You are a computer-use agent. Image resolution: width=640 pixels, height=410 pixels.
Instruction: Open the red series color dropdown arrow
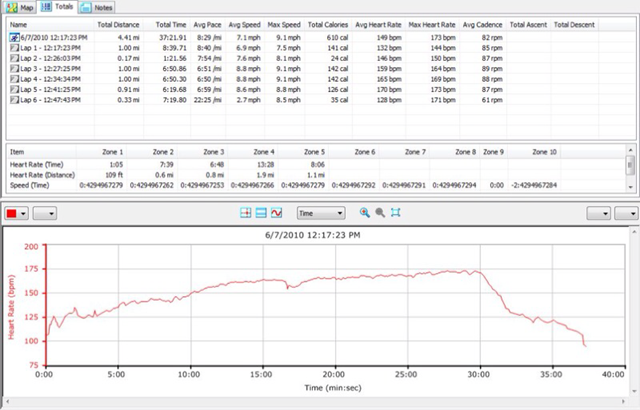23,213
